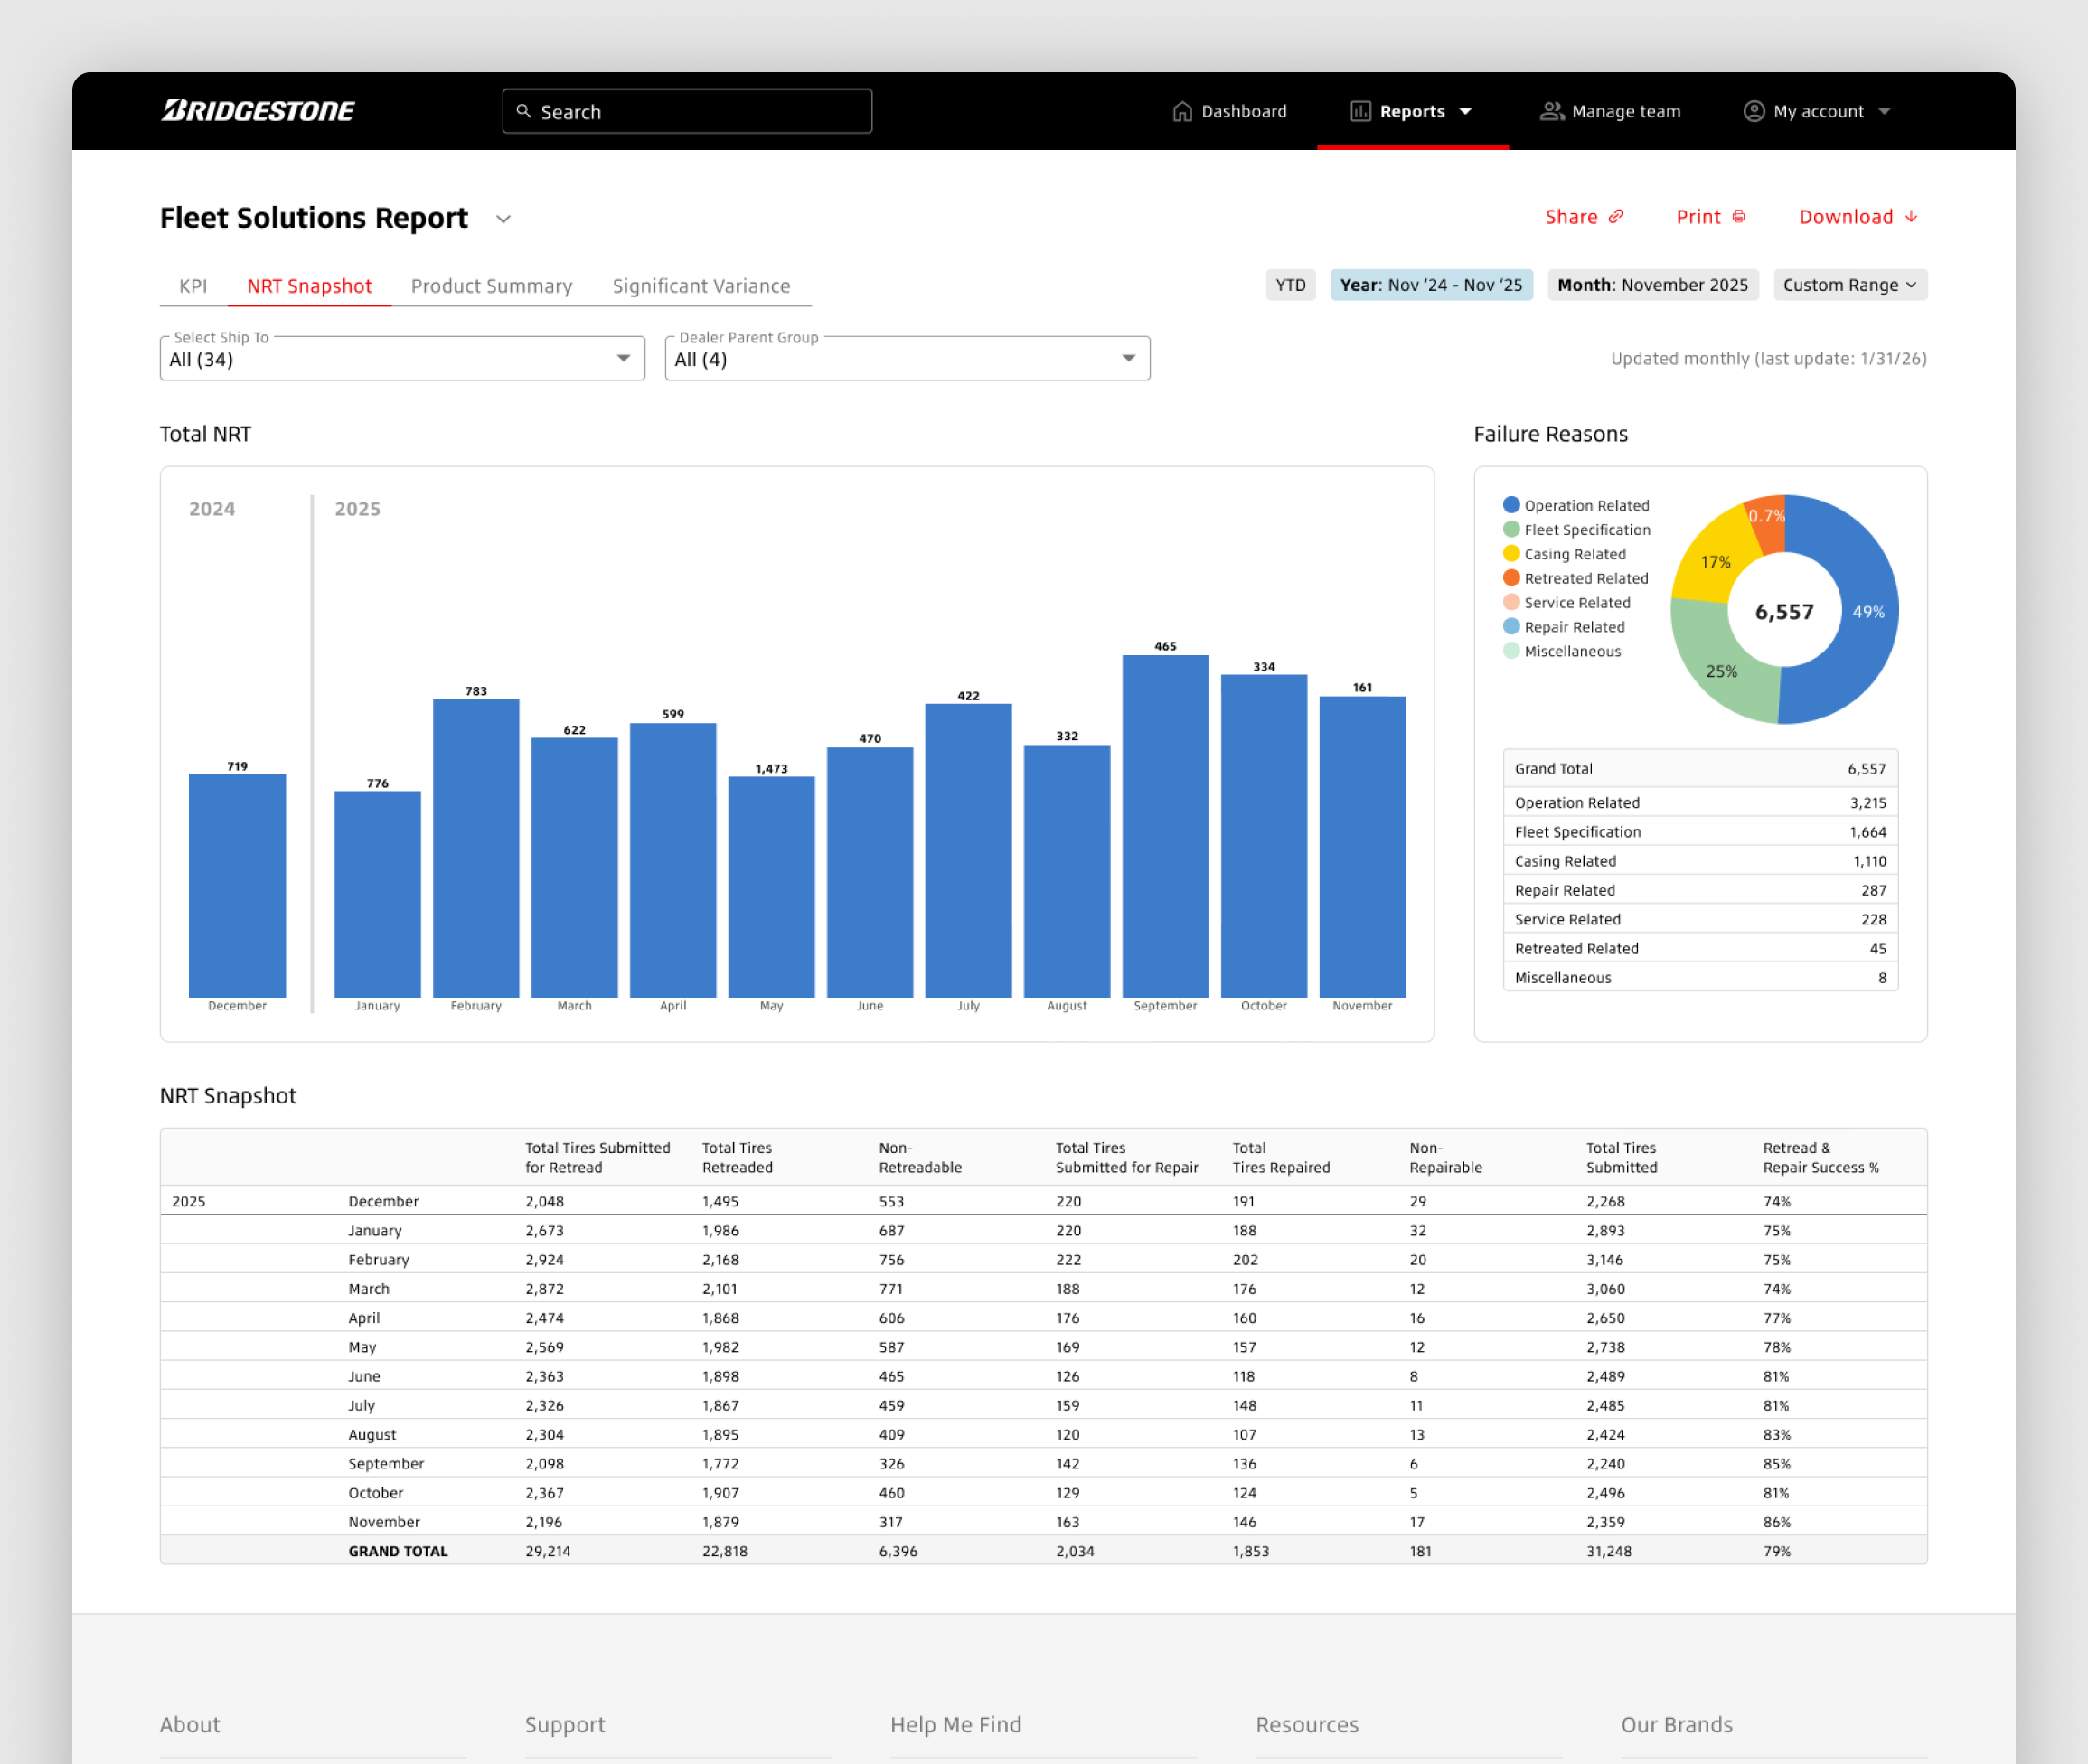Click the September bar in Total NRT chart
The image size is (2088, 1764).
click(1165, 825)
